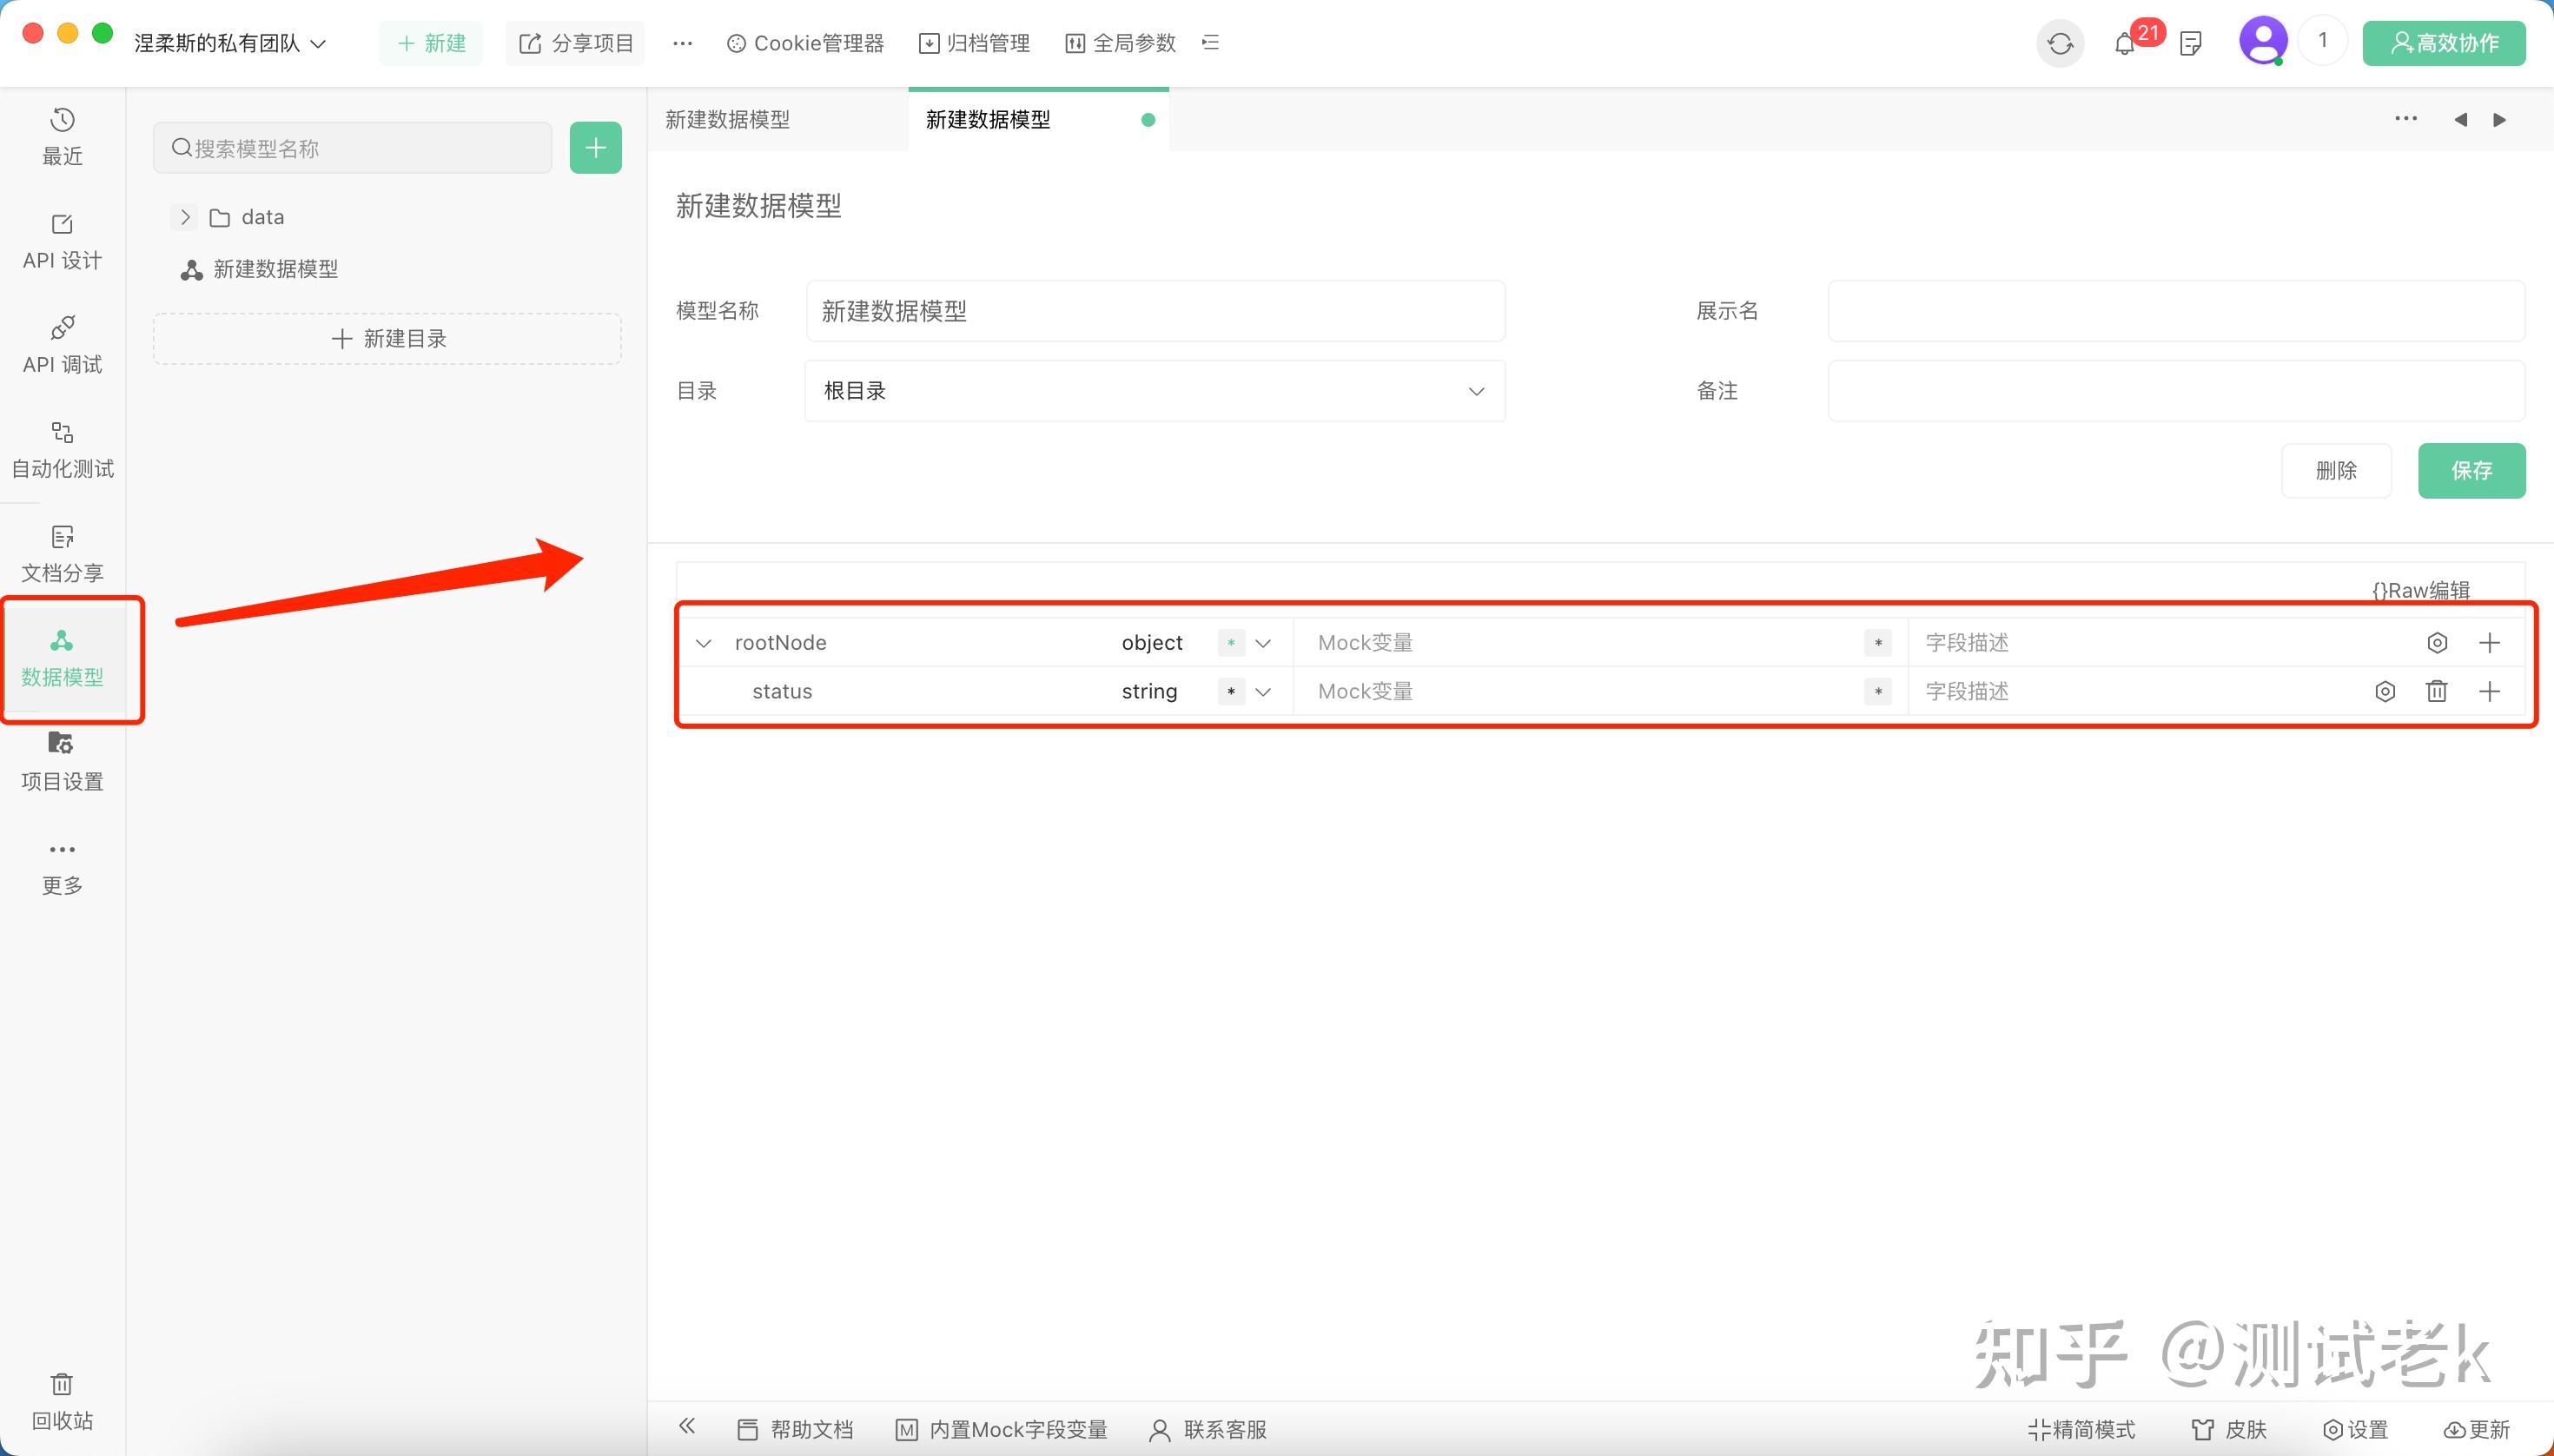2554x1456 pixels.
Task: Open 归档管理 in the top menu
Action: click(x=973, y=43)
